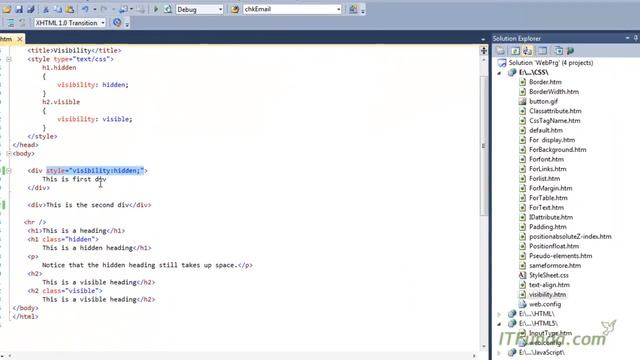Select Pseudo-elements.htm file
Screen dimensions: 640x360
pyautogui.click(x=560, y=256)
